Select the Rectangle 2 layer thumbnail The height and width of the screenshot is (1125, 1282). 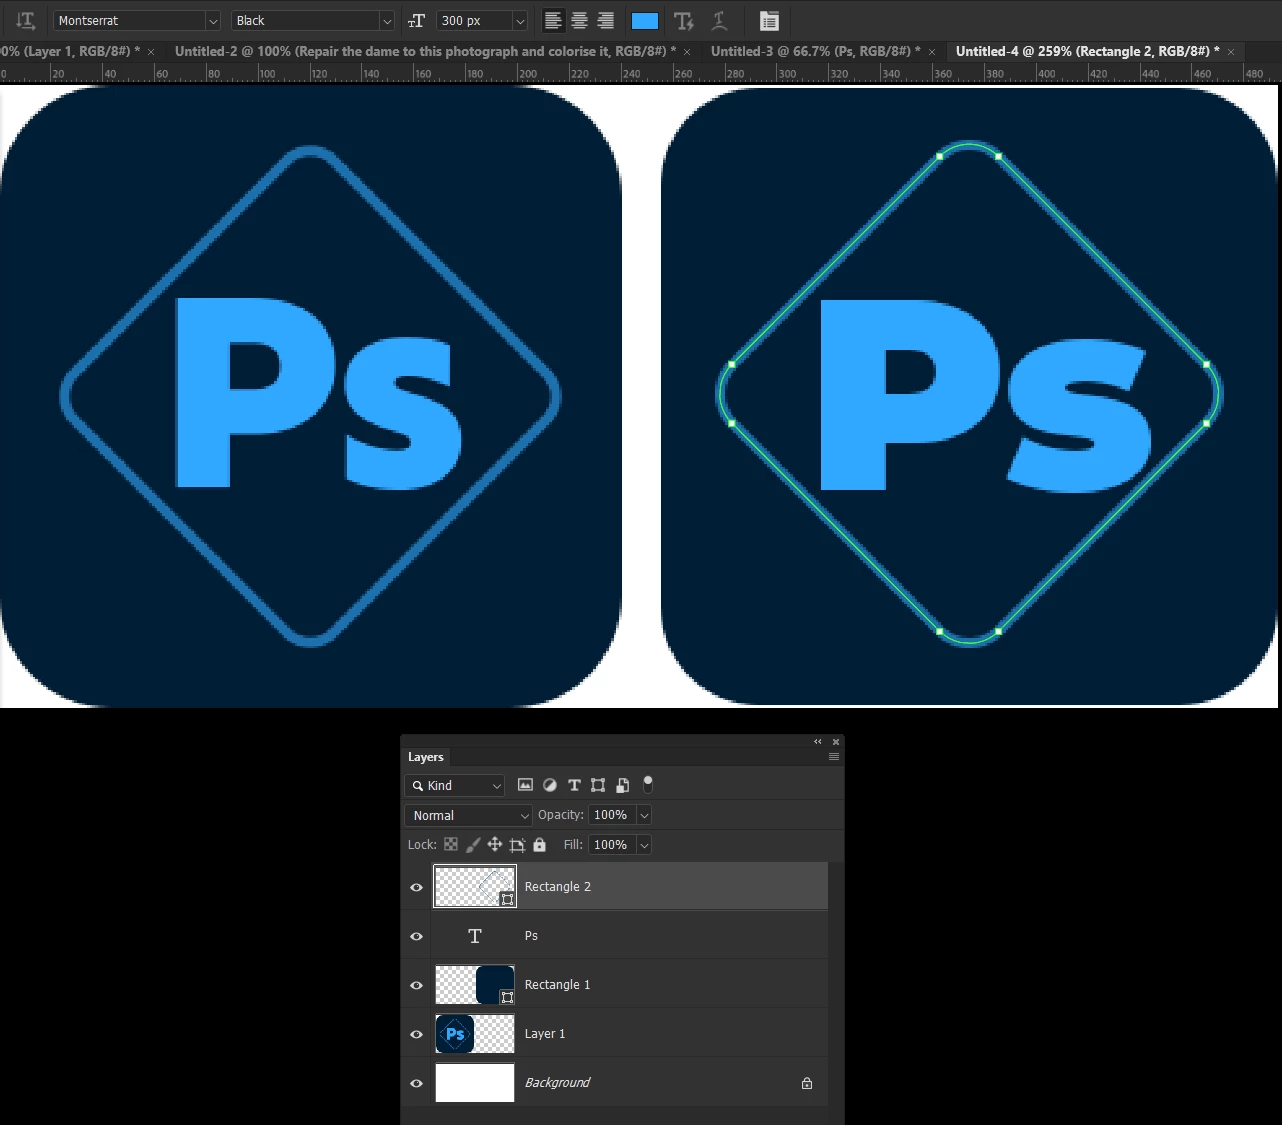click(475, 887)
